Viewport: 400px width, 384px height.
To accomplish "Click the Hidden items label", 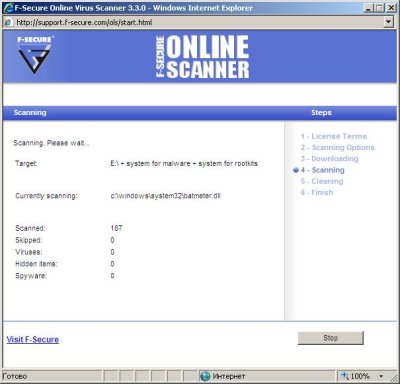I will (36, 264).
